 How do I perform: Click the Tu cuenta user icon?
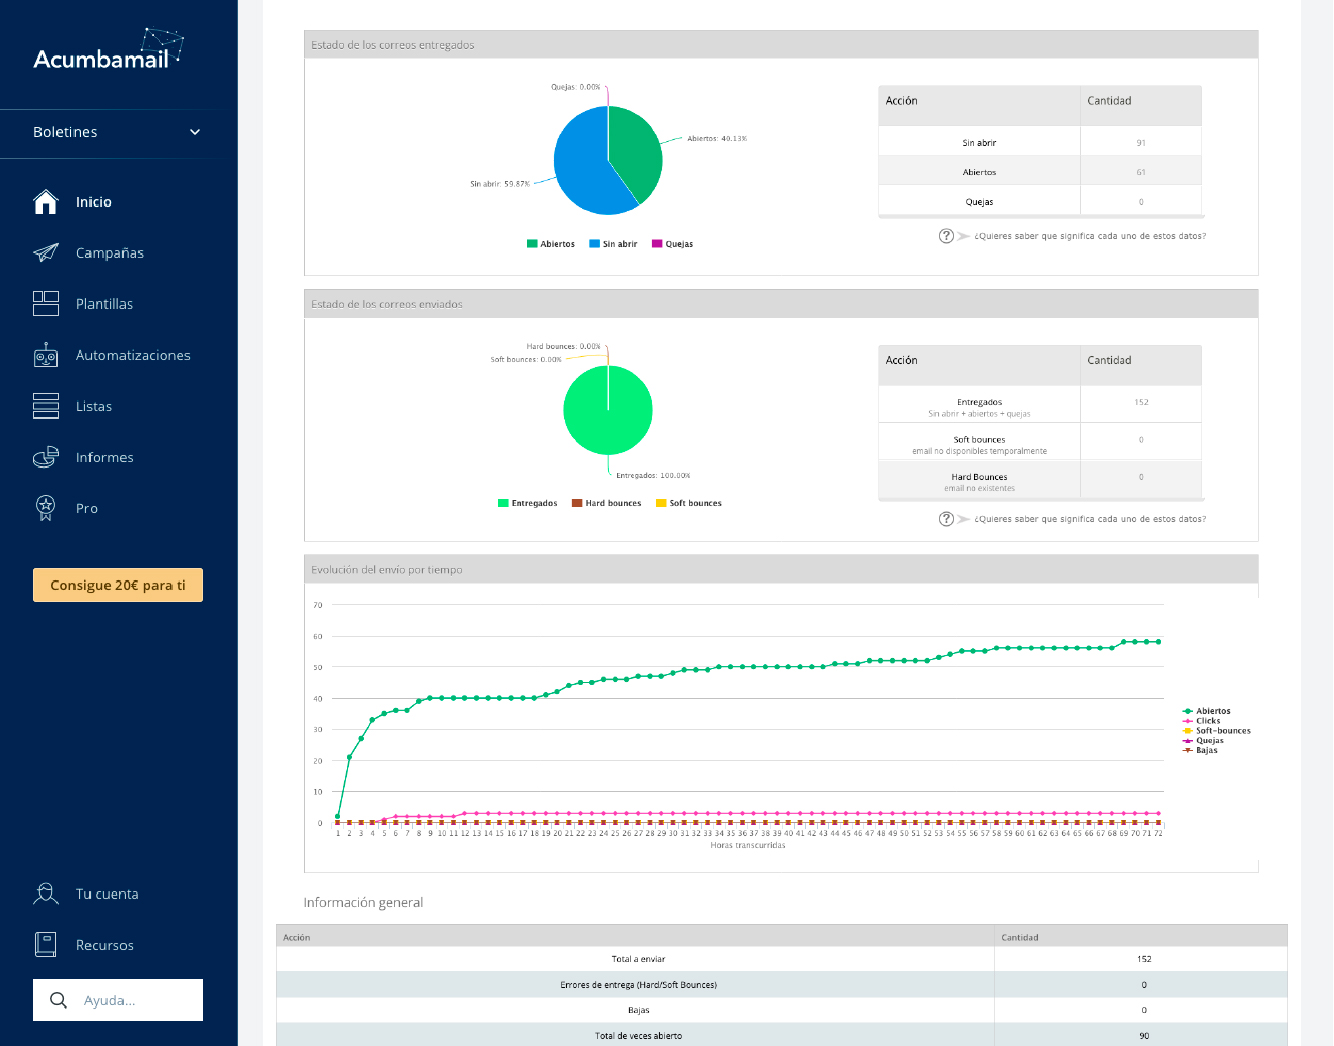46,894
